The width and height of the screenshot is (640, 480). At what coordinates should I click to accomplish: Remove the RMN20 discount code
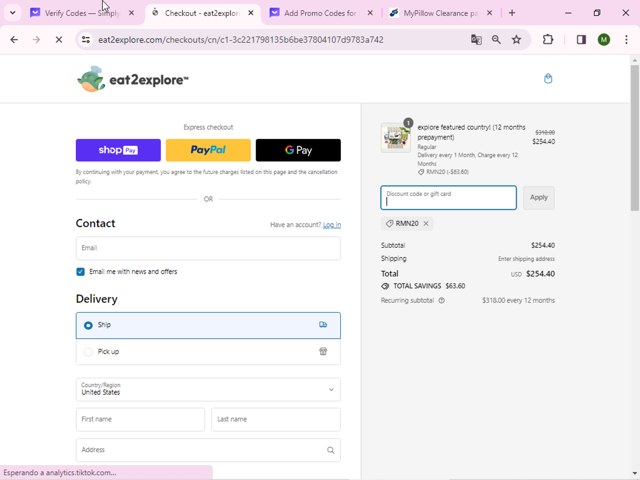pos(426,224)
